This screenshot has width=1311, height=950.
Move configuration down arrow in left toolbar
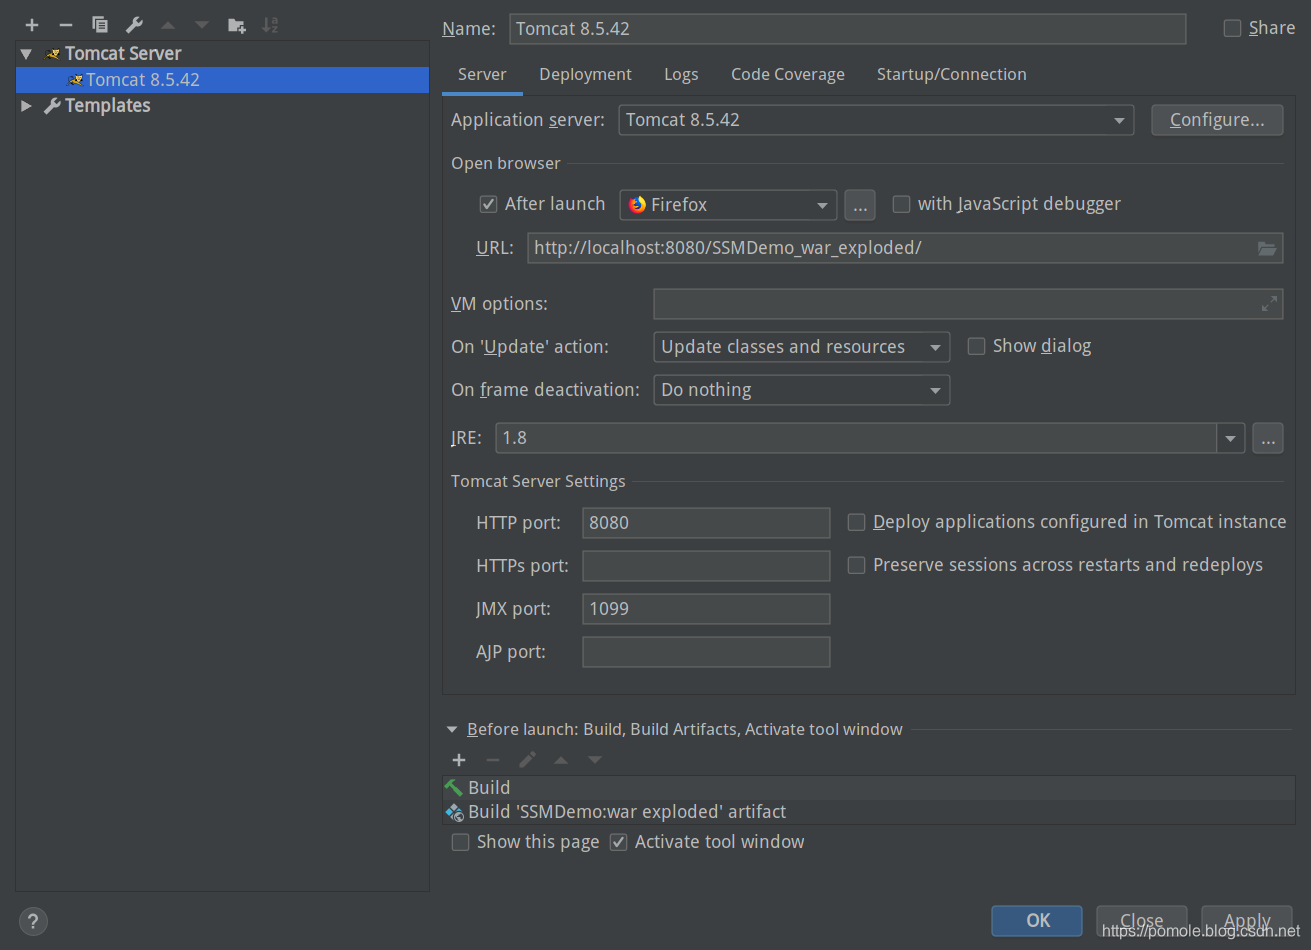[x=202, y=25]
